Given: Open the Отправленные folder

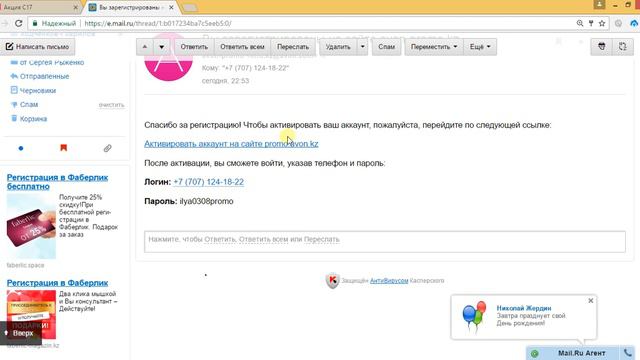Looking at the screenshot, I should [x=44, y=76].
